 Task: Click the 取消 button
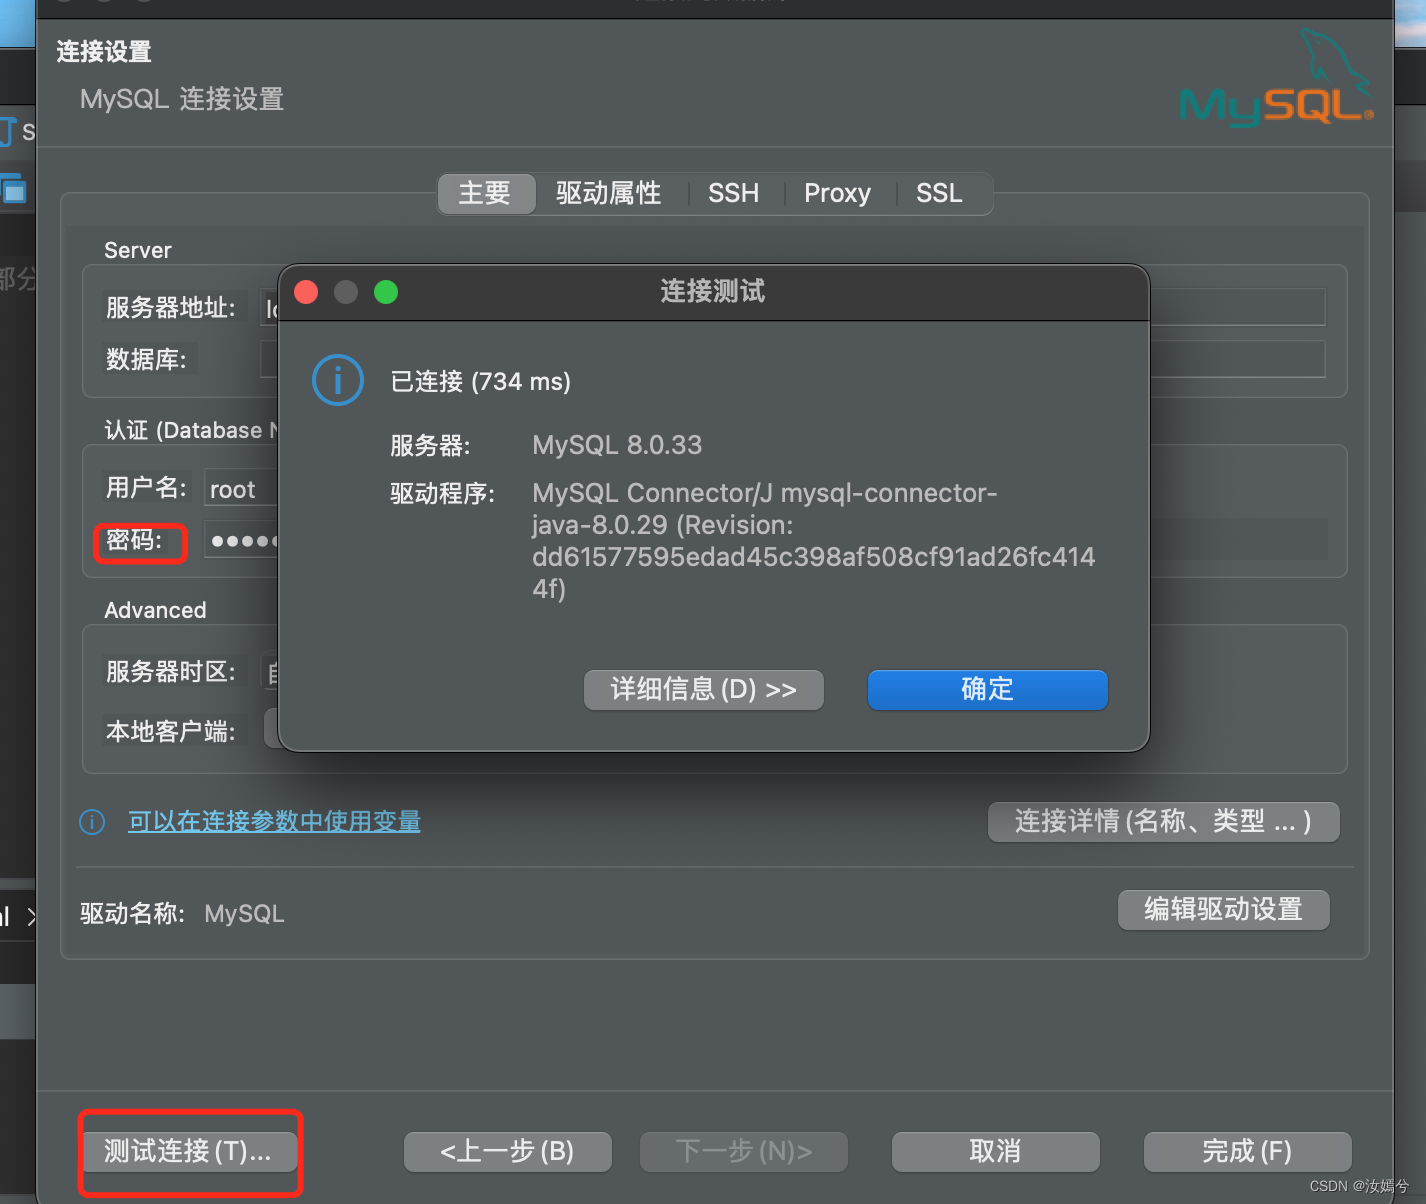pyautogui.click(x=995, y=1152)
